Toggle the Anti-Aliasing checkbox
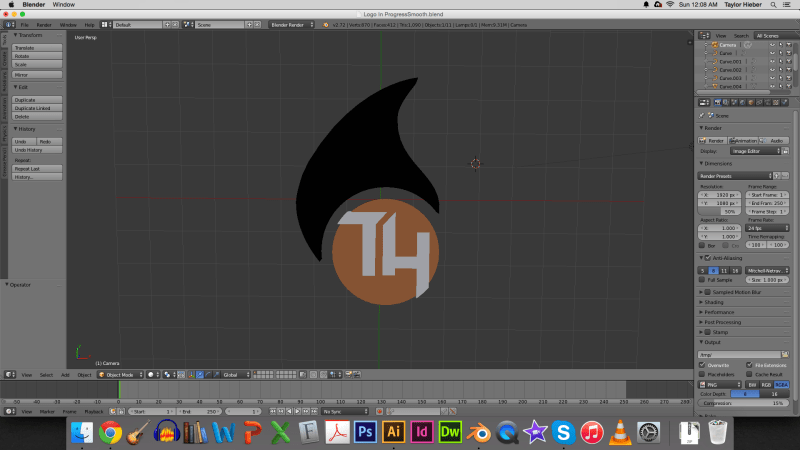 click(x=708, y=258)
